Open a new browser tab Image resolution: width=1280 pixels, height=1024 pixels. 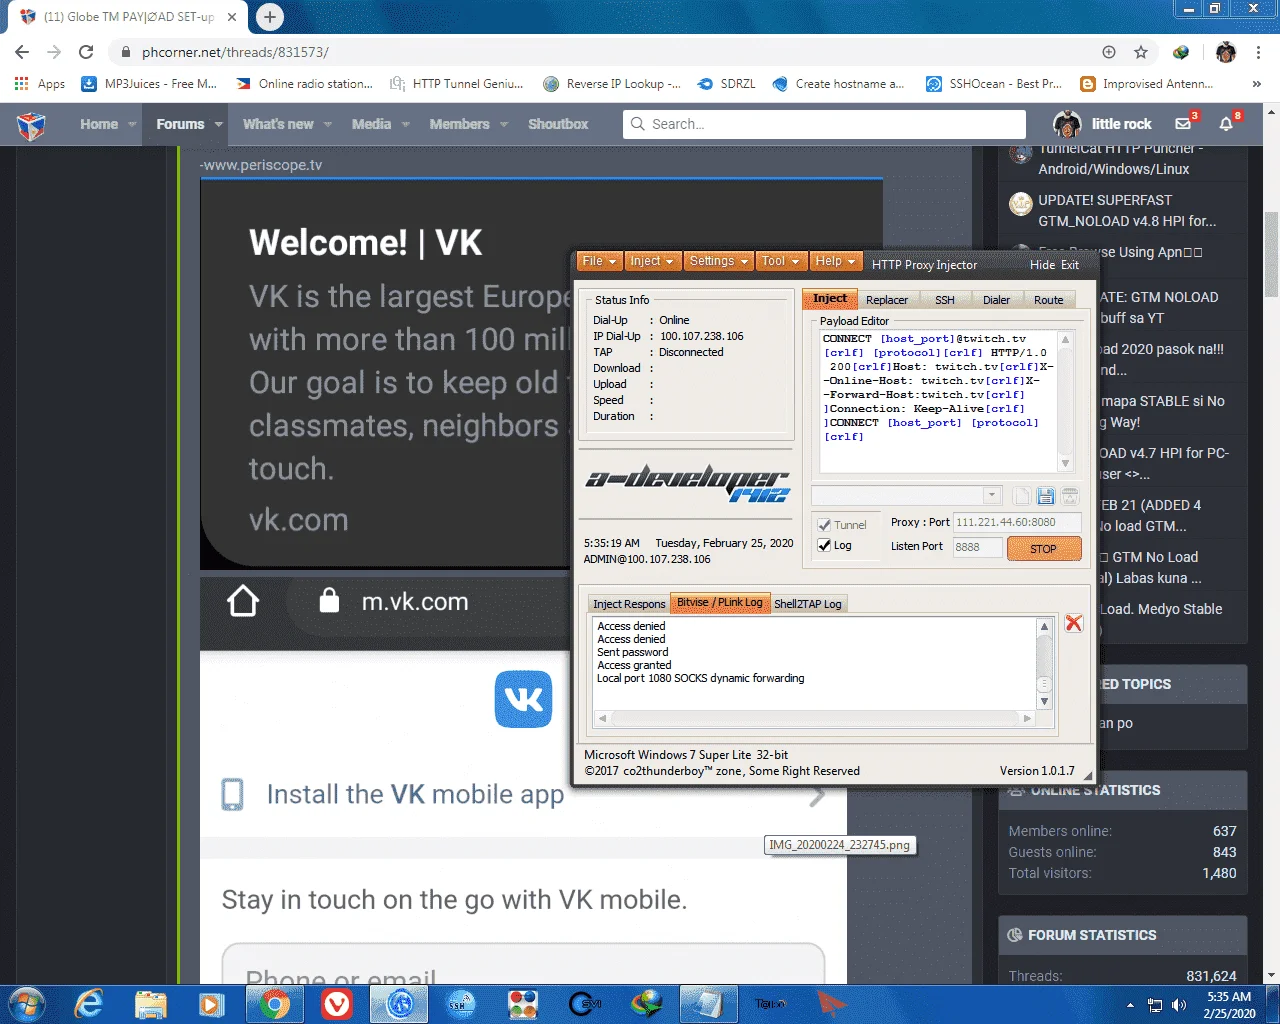point(269,17)
